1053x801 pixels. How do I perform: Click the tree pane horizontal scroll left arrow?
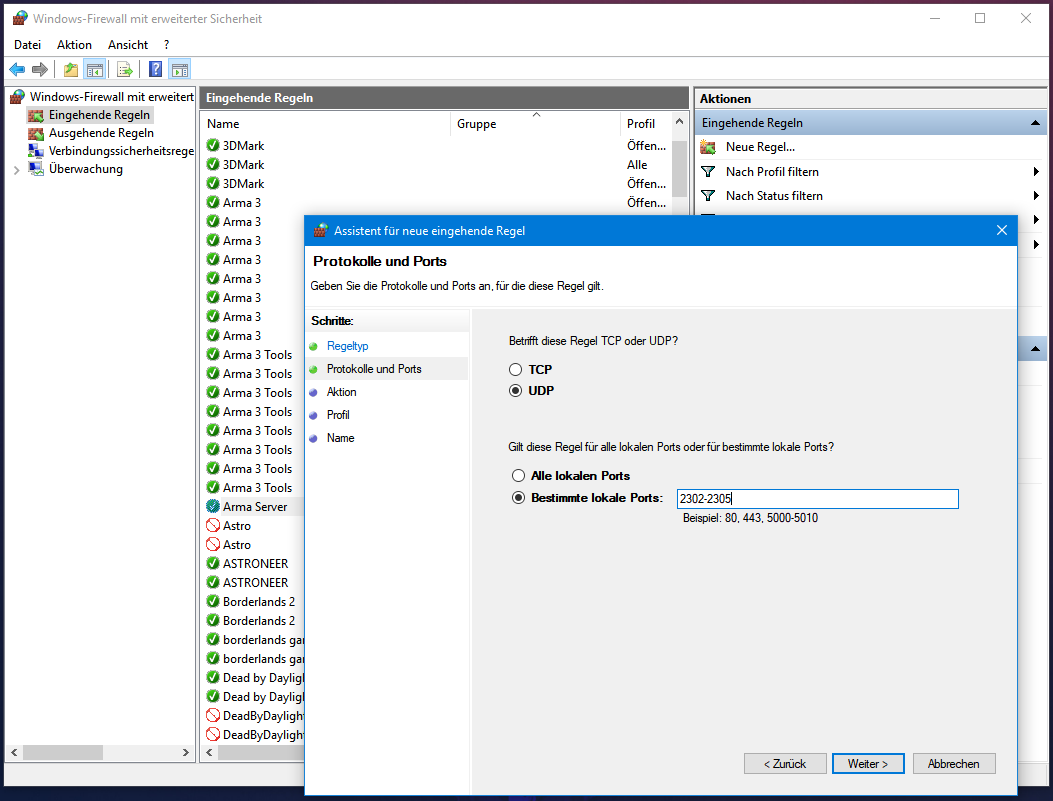(x=14, y=753)
